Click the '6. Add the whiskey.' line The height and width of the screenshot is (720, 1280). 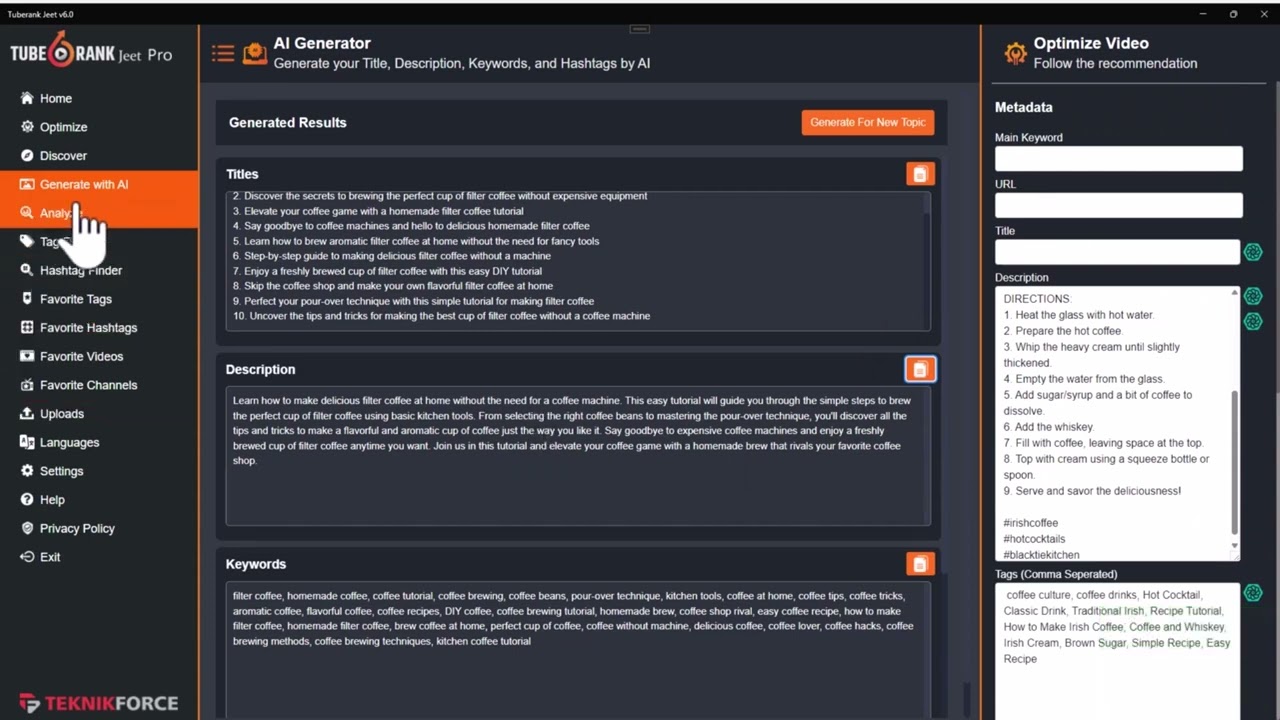point(1049,427)
